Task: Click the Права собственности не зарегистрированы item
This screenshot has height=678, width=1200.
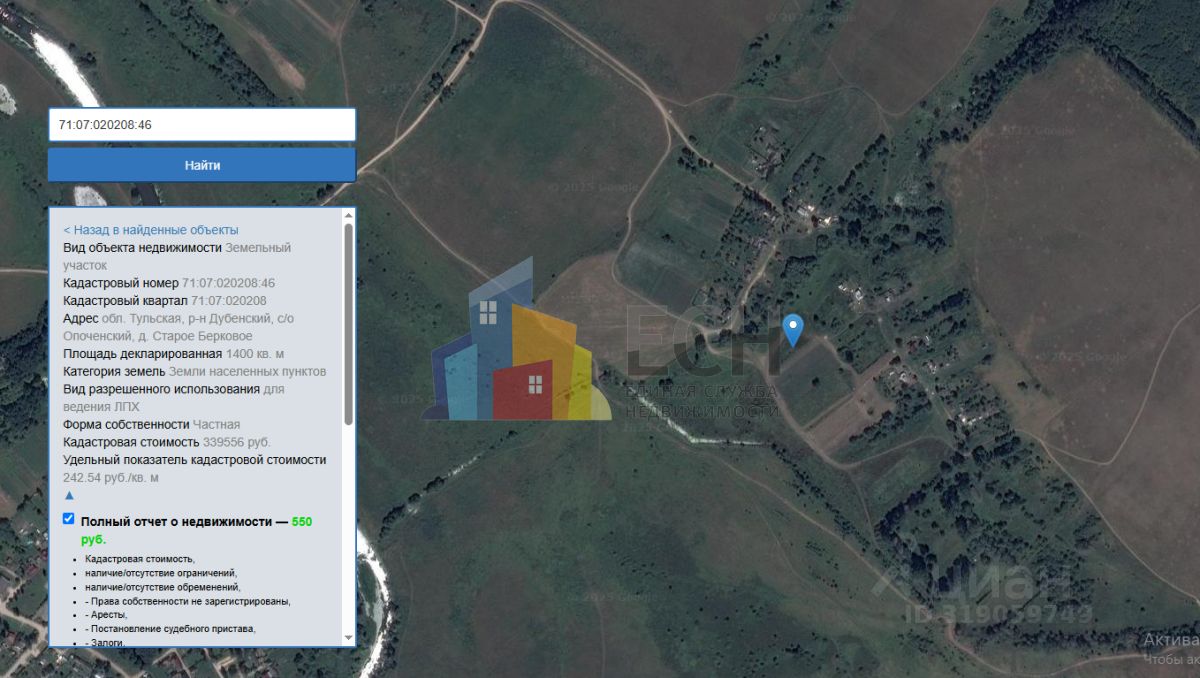Action: point(187,601)
